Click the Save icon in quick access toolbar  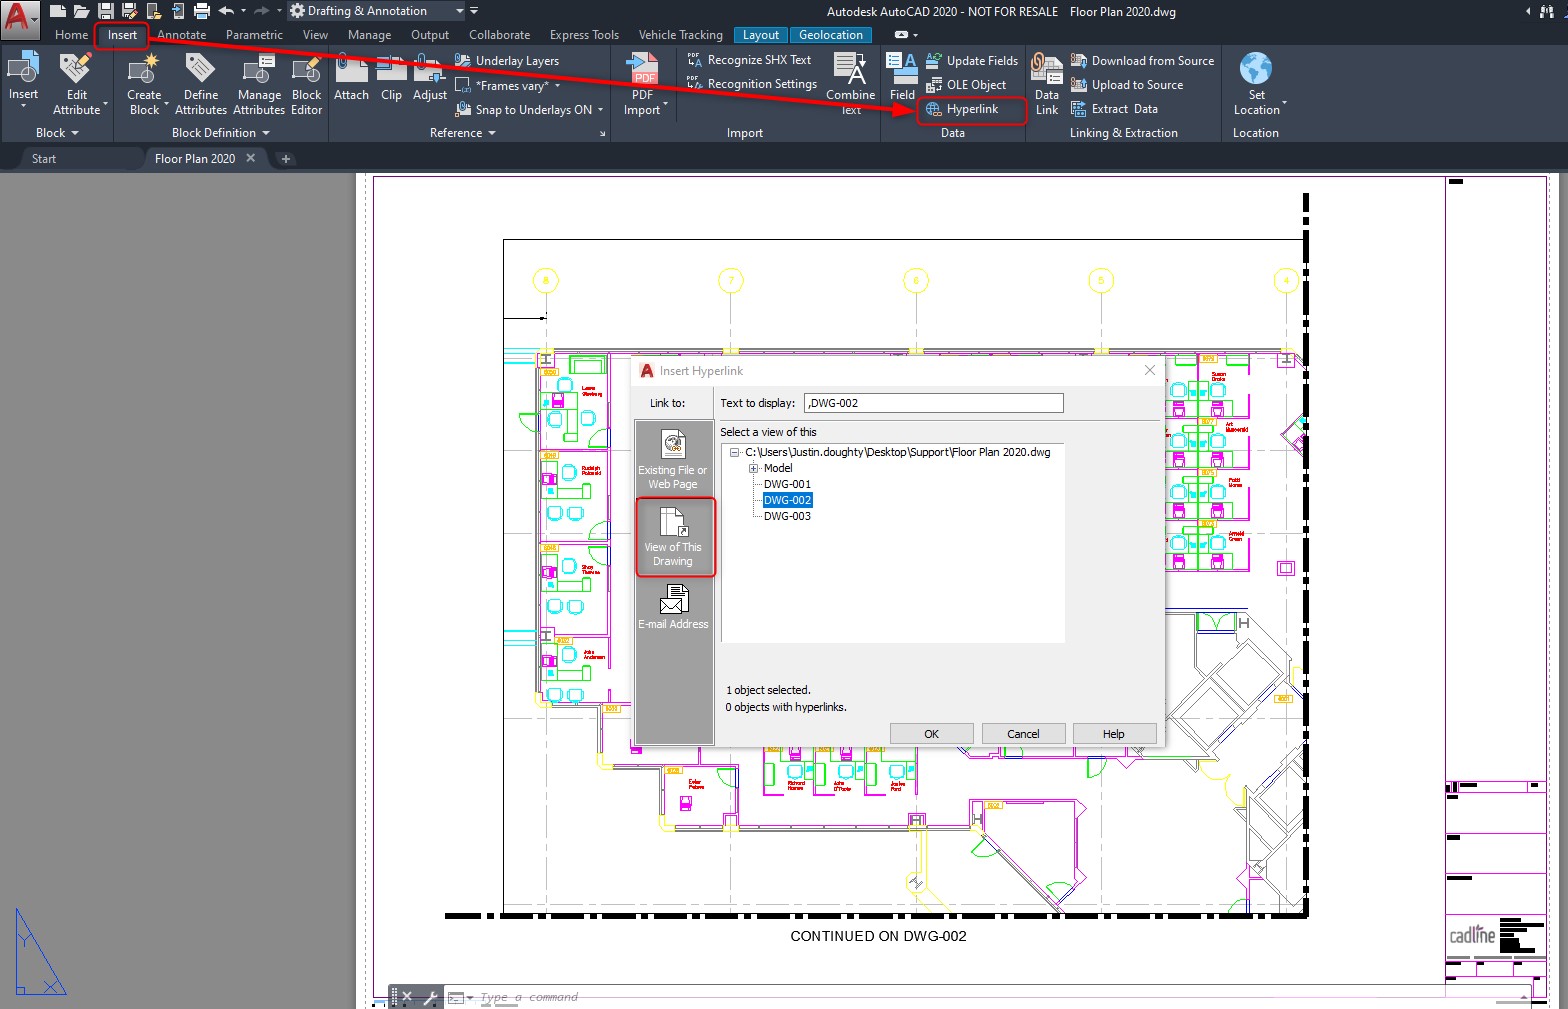coord(106,11)
